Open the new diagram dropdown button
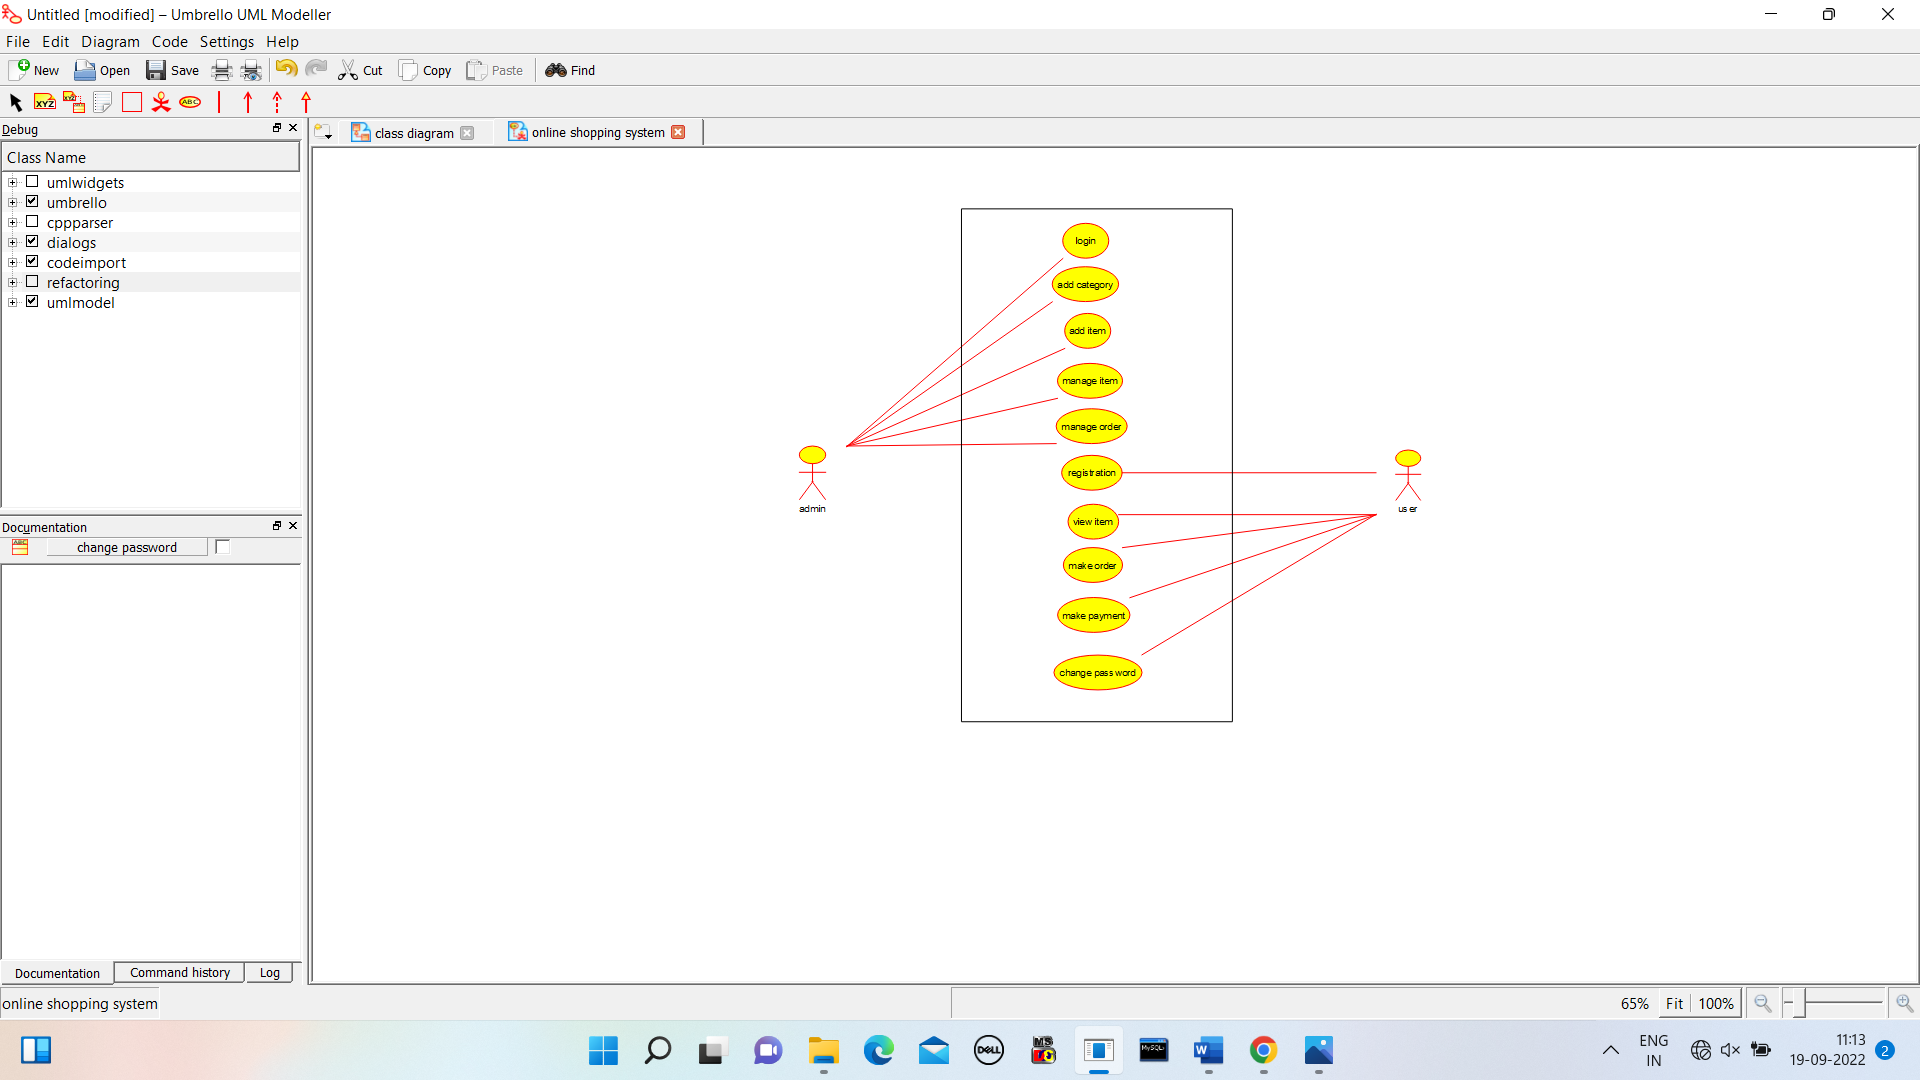The height and width of the screenshot is (1080, 1920). pyautogui.click(x=323, y=132)
